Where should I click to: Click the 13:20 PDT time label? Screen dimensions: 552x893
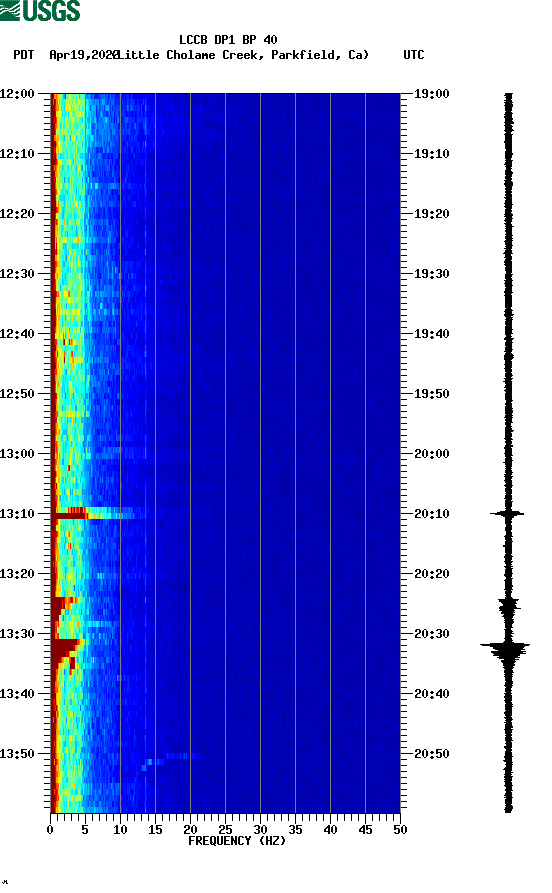click(17, 574)
